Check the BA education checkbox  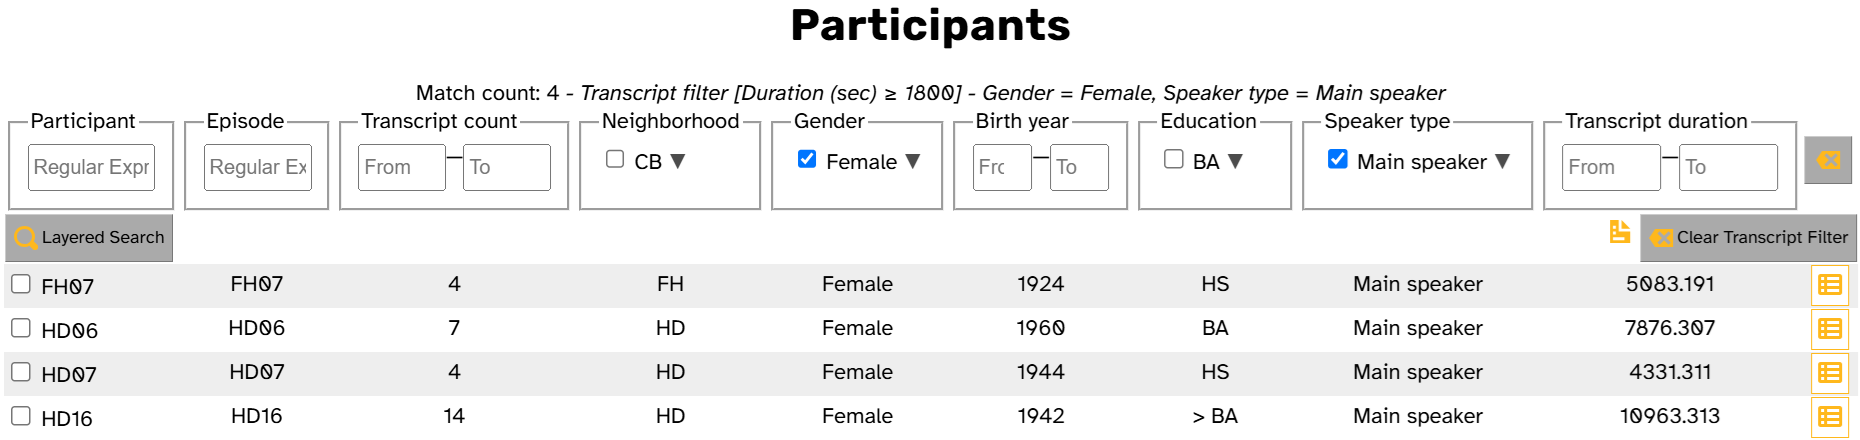pos(1174,159)
